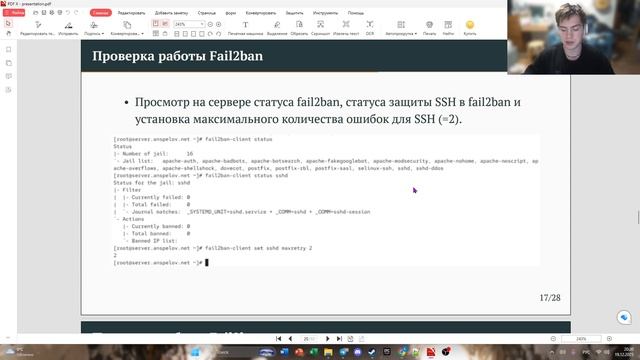Click the taskbar clock and date
This screenshot has width=640, height=360.
click(624, 352)
